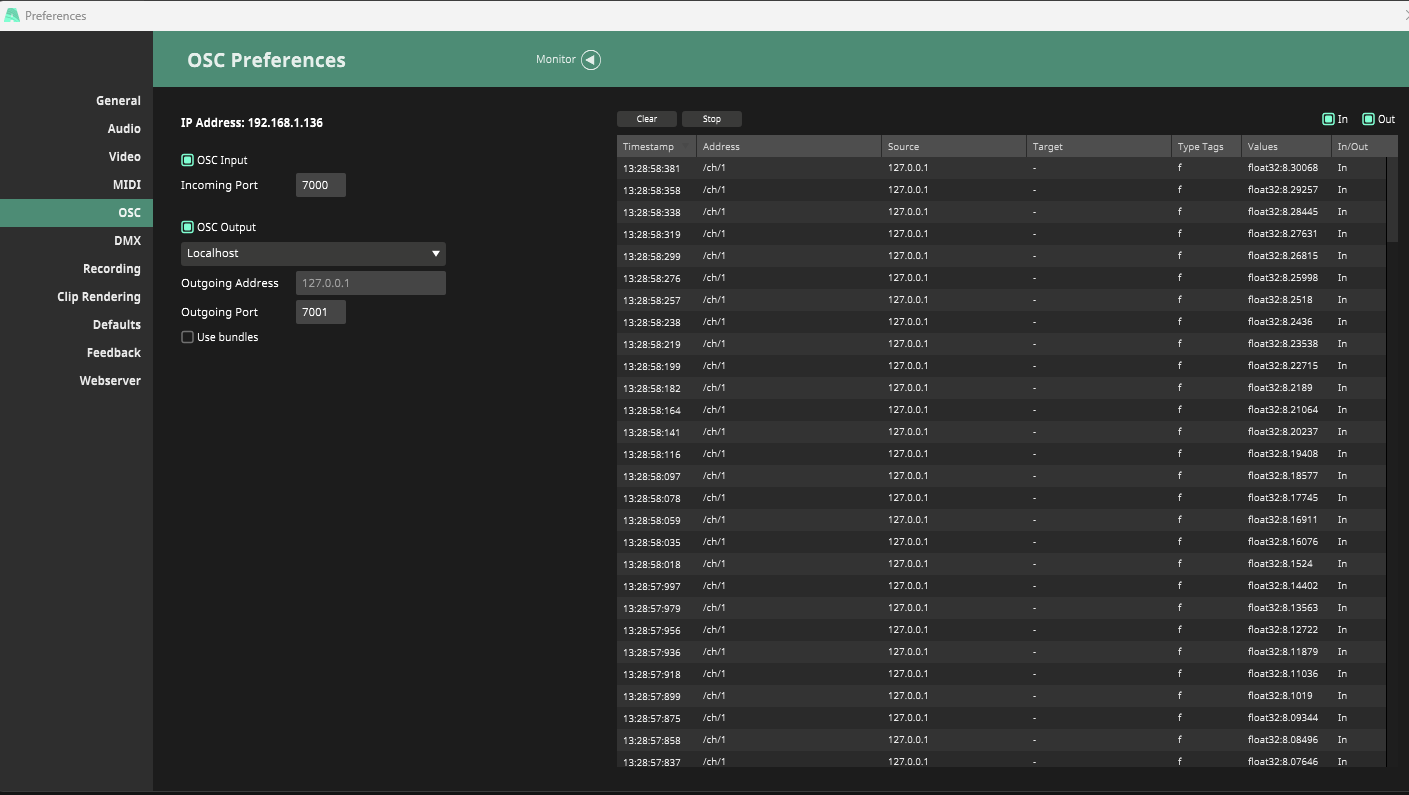Click the Timestamp column header

click(656, 147)
